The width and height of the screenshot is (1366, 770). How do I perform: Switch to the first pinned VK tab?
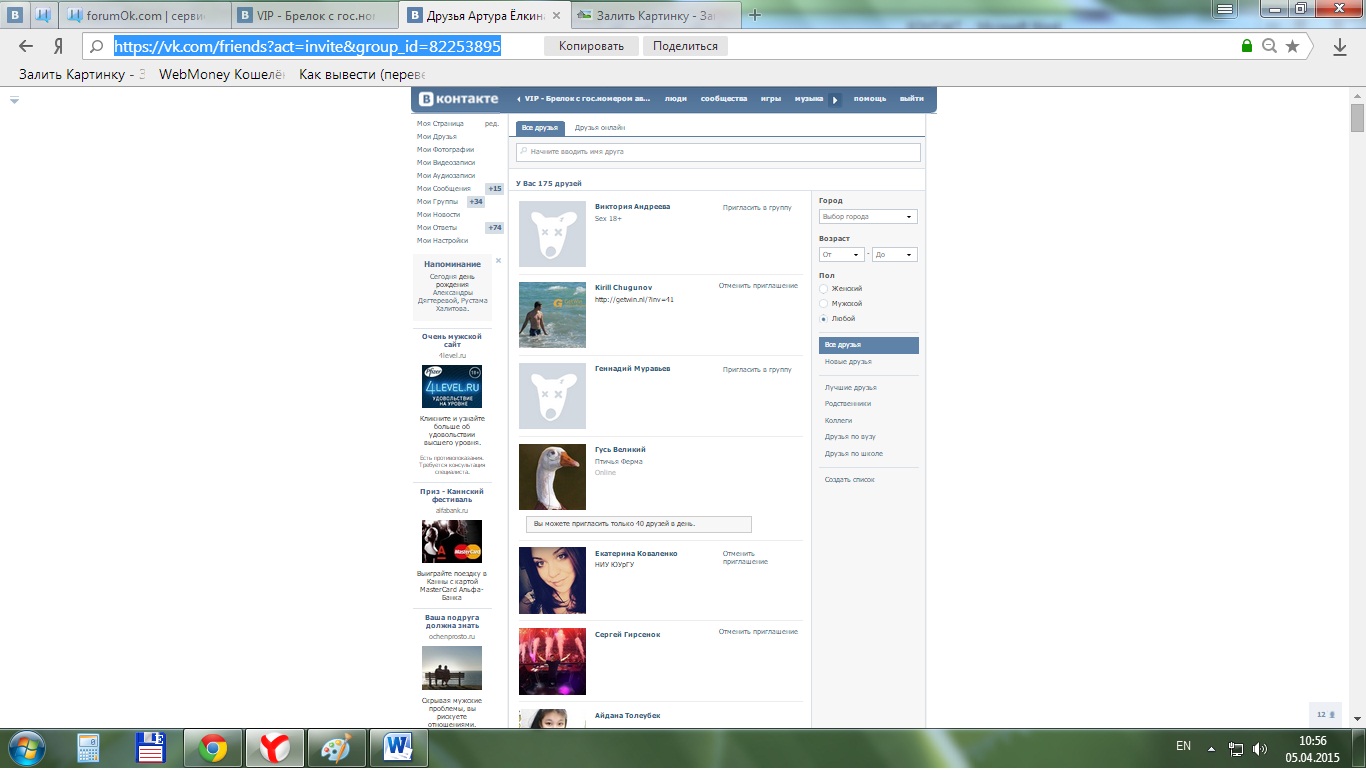pos(16,15)
